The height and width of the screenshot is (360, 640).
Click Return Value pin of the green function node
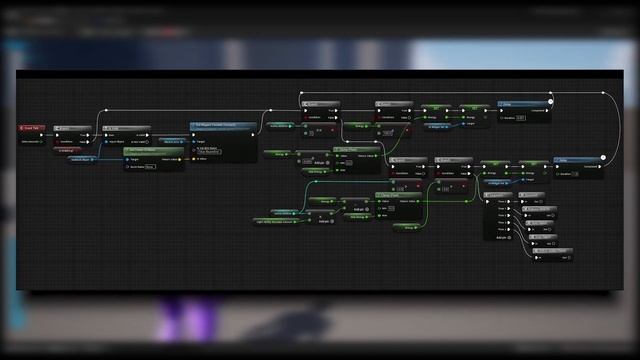coord(180,160)
